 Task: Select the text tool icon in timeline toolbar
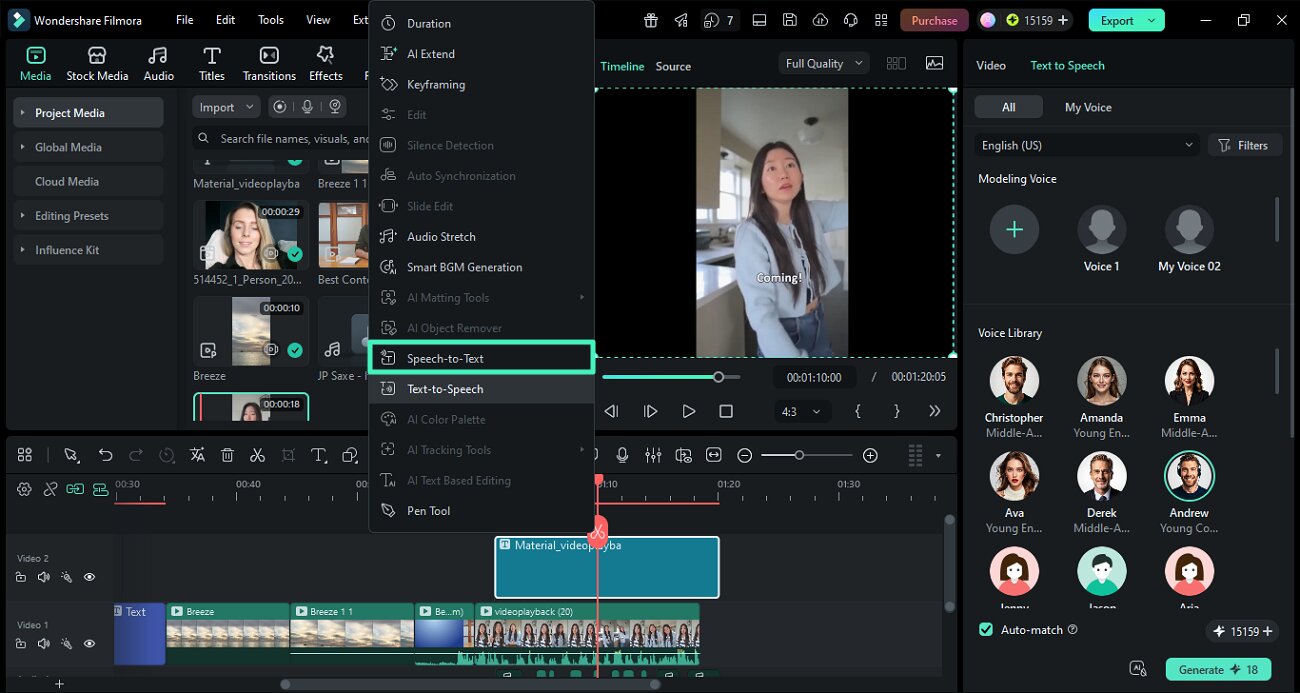pos(319,455)
